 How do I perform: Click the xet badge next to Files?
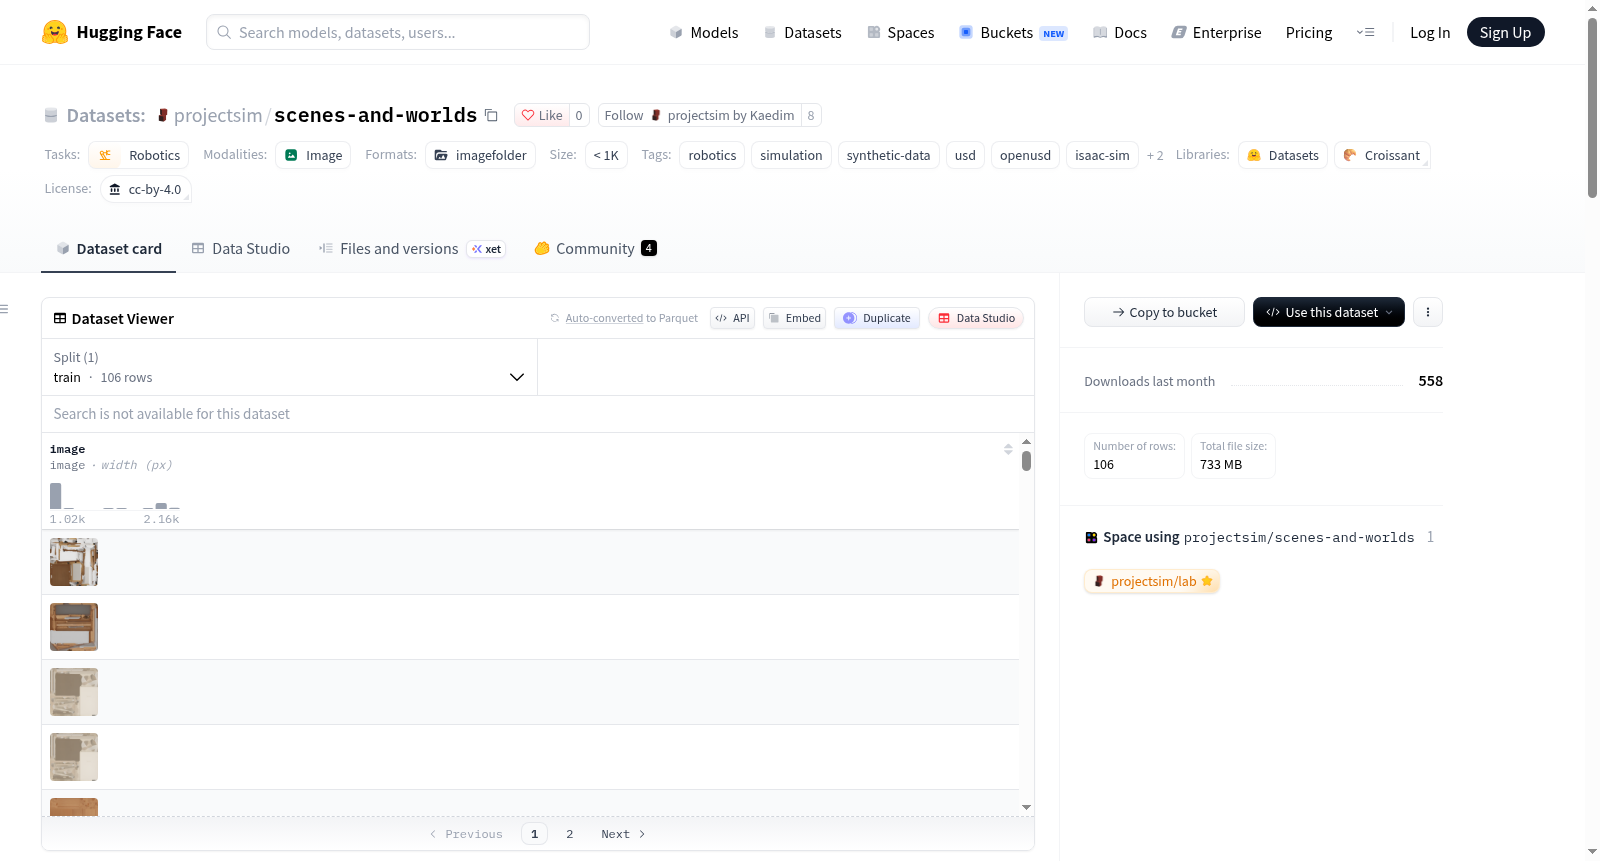tap(487, 249)
